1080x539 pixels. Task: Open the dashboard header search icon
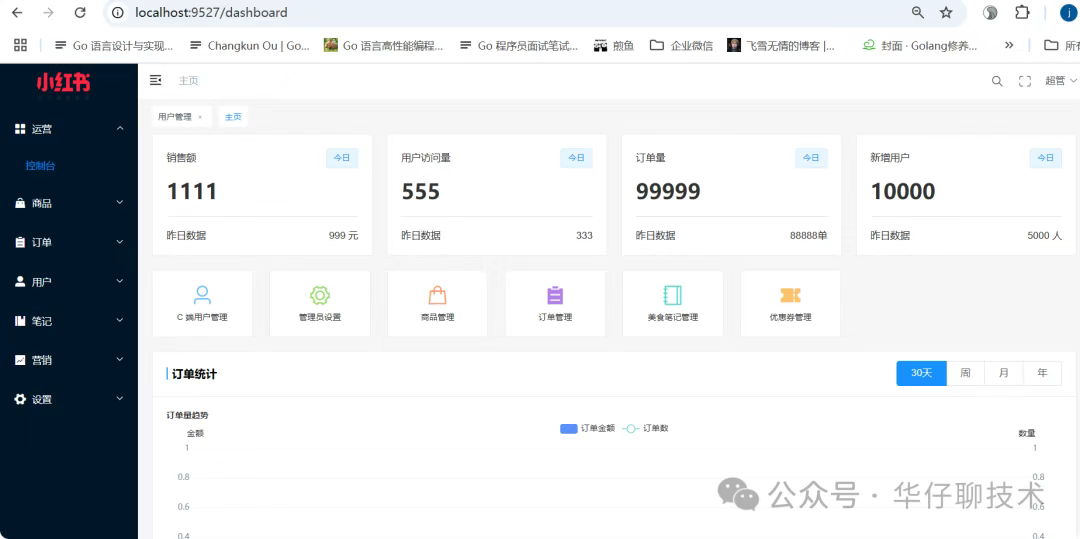tap(997, 81)
